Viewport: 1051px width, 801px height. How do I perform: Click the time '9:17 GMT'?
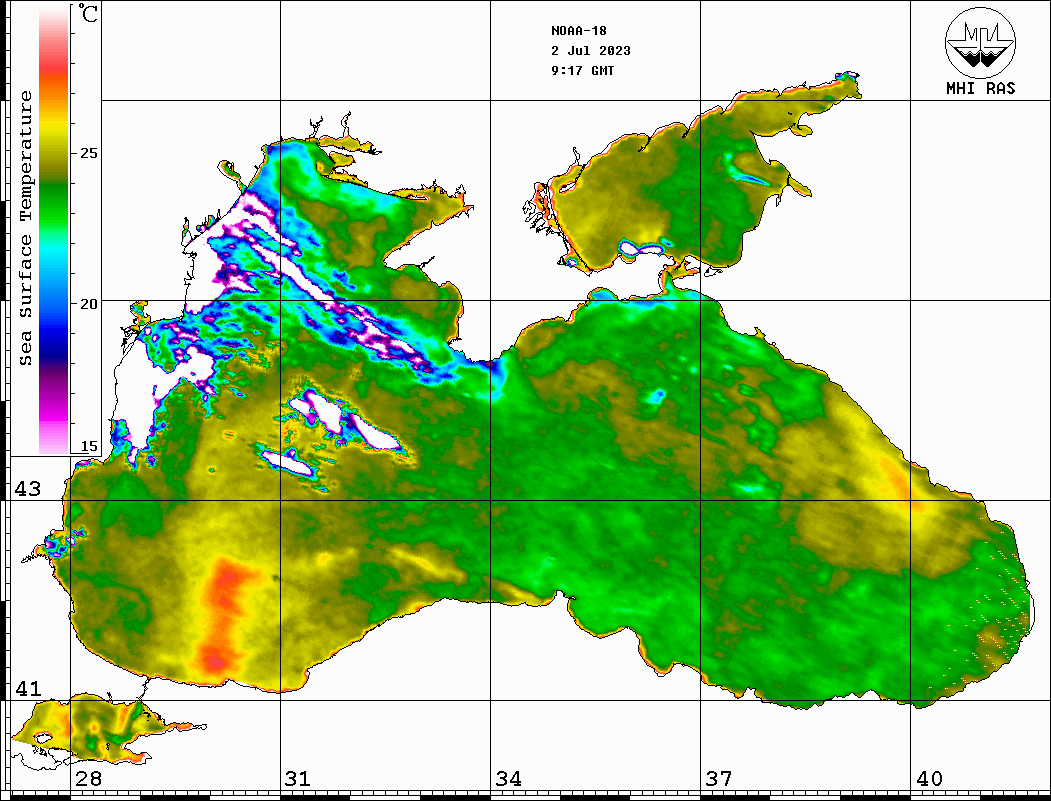tap(583, 70)
